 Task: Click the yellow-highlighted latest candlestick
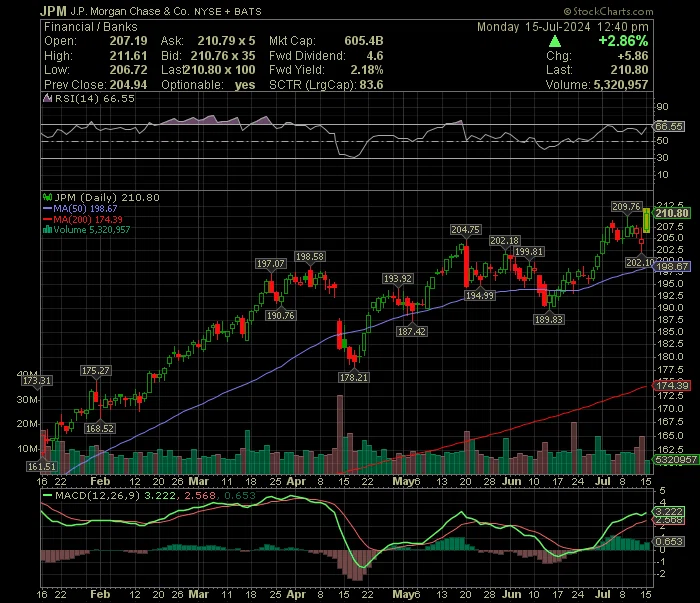pos(646,220)
